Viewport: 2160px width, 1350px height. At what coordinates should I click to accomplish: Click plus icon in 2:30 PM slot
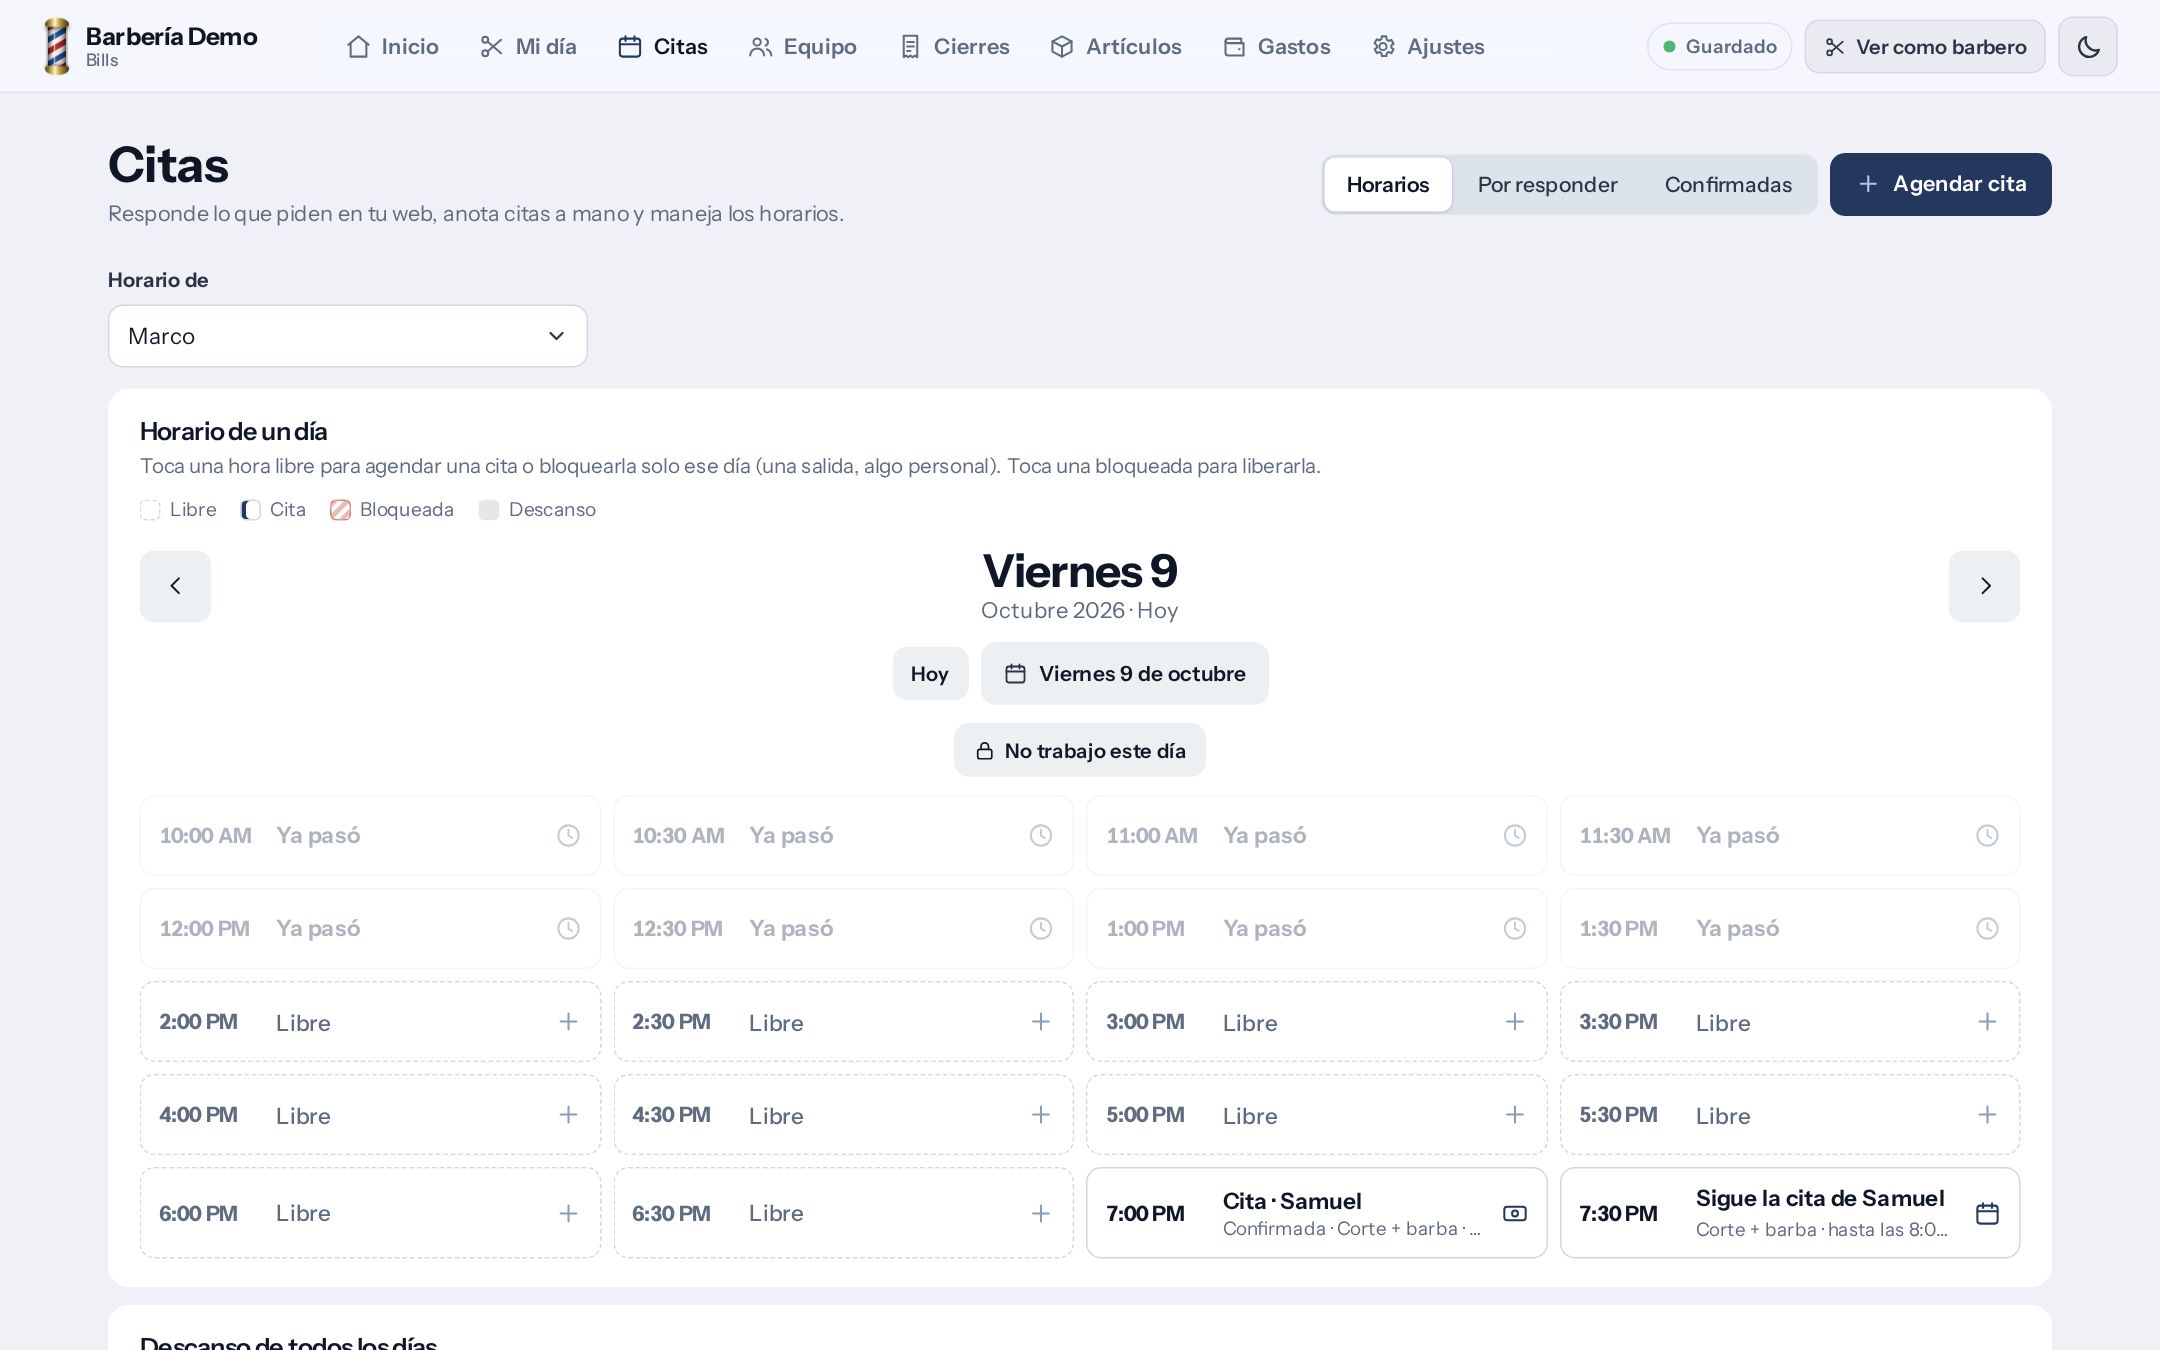1041,1021
